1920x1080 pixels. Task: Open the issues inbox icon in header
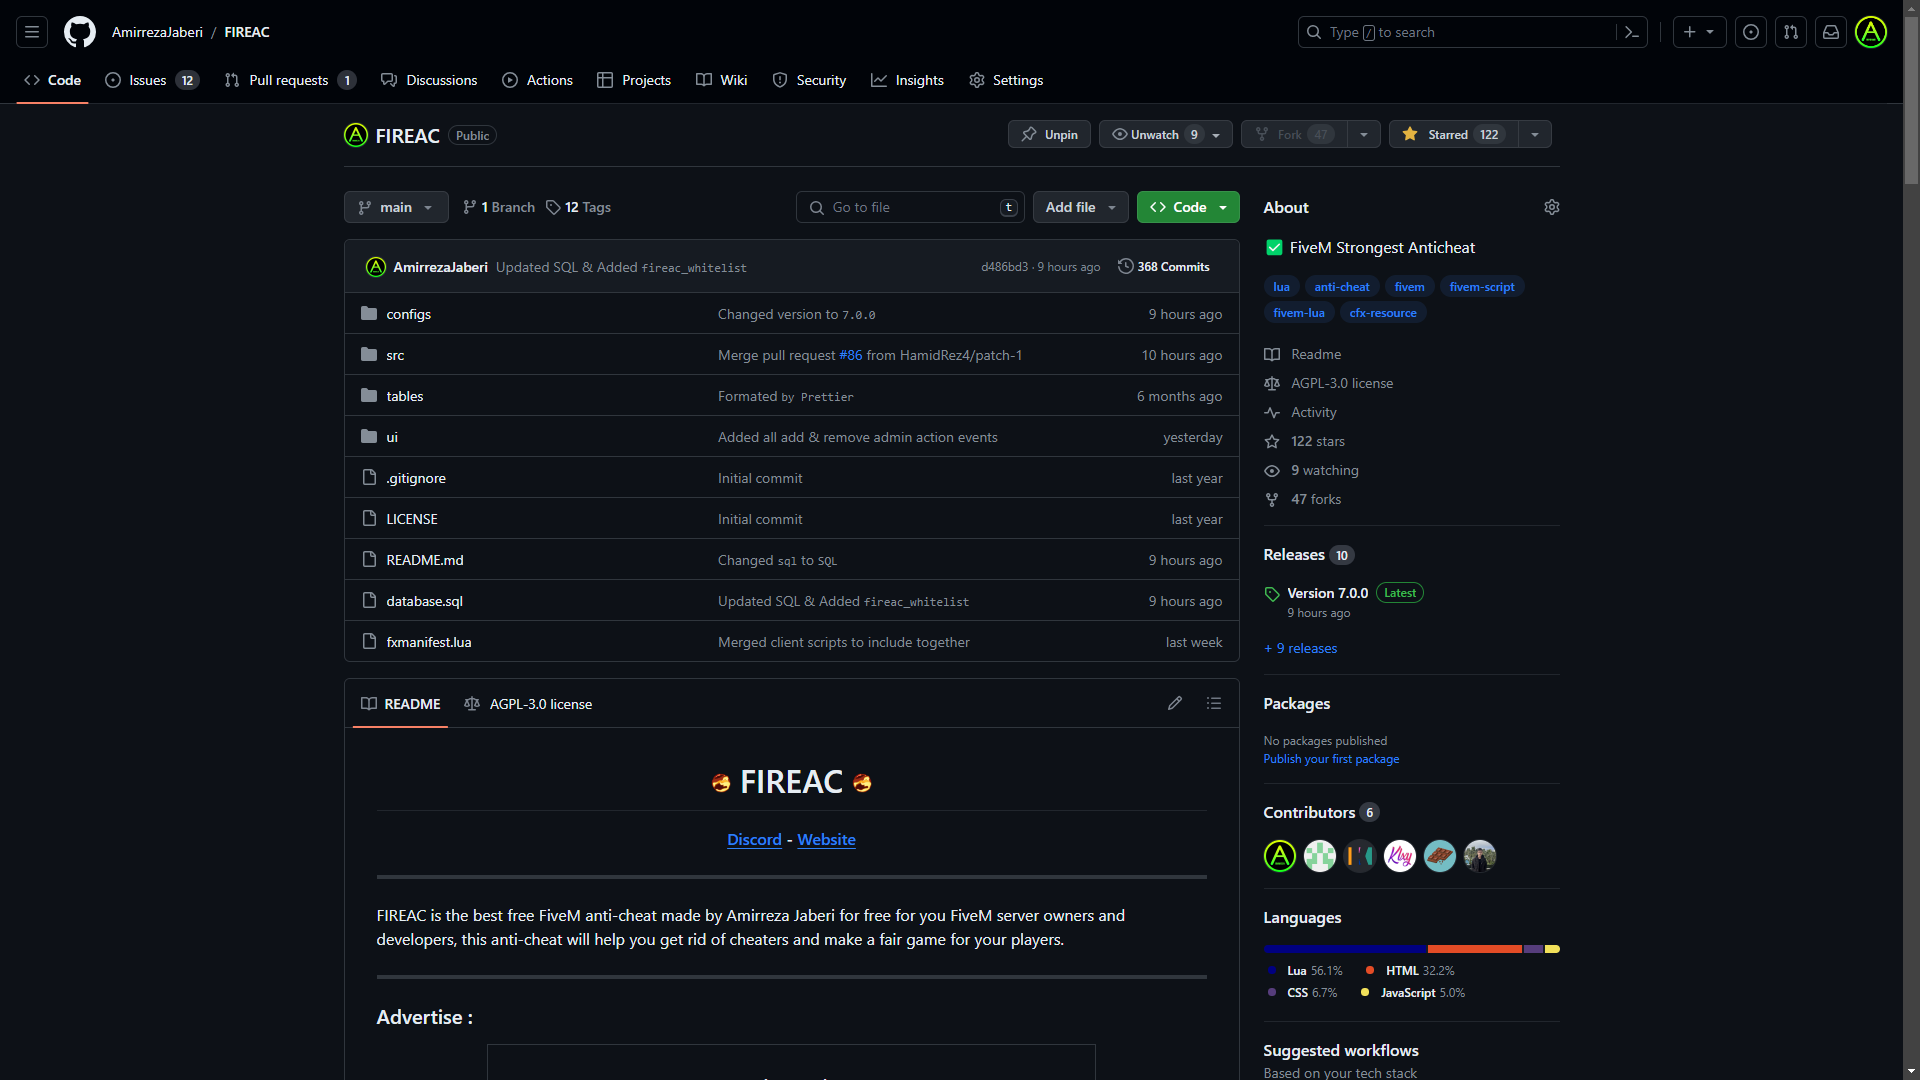[1751, 32]
